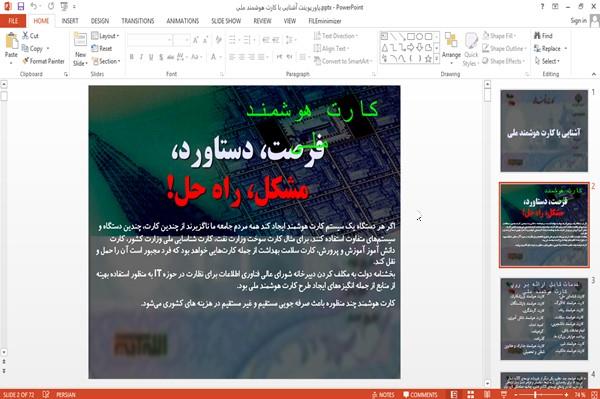Open the font name combo box
The width and height of the screenshot is (600, 399).
click(x=149, y=40)
